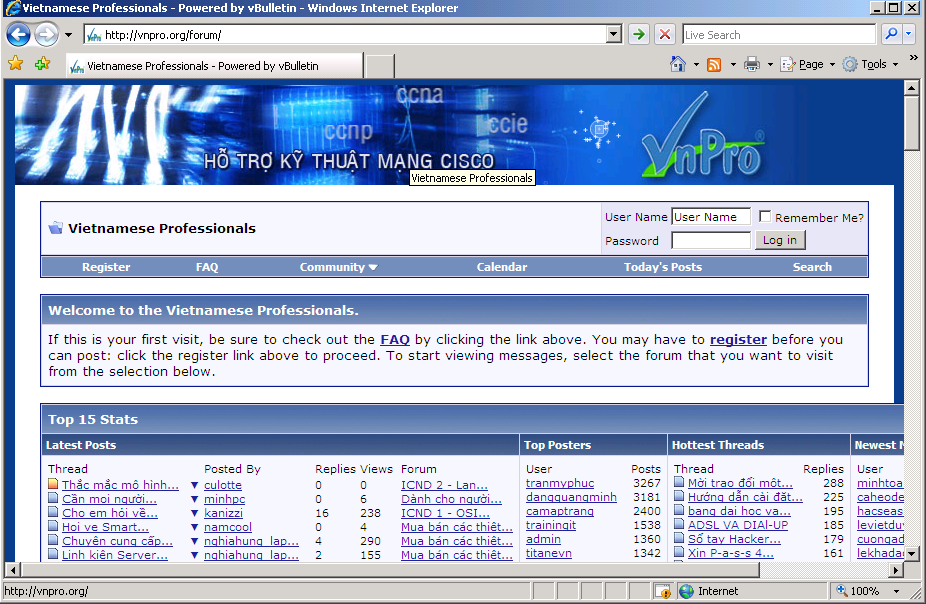
Task: Stop page loading with the red X
Action: pos(665,35)
